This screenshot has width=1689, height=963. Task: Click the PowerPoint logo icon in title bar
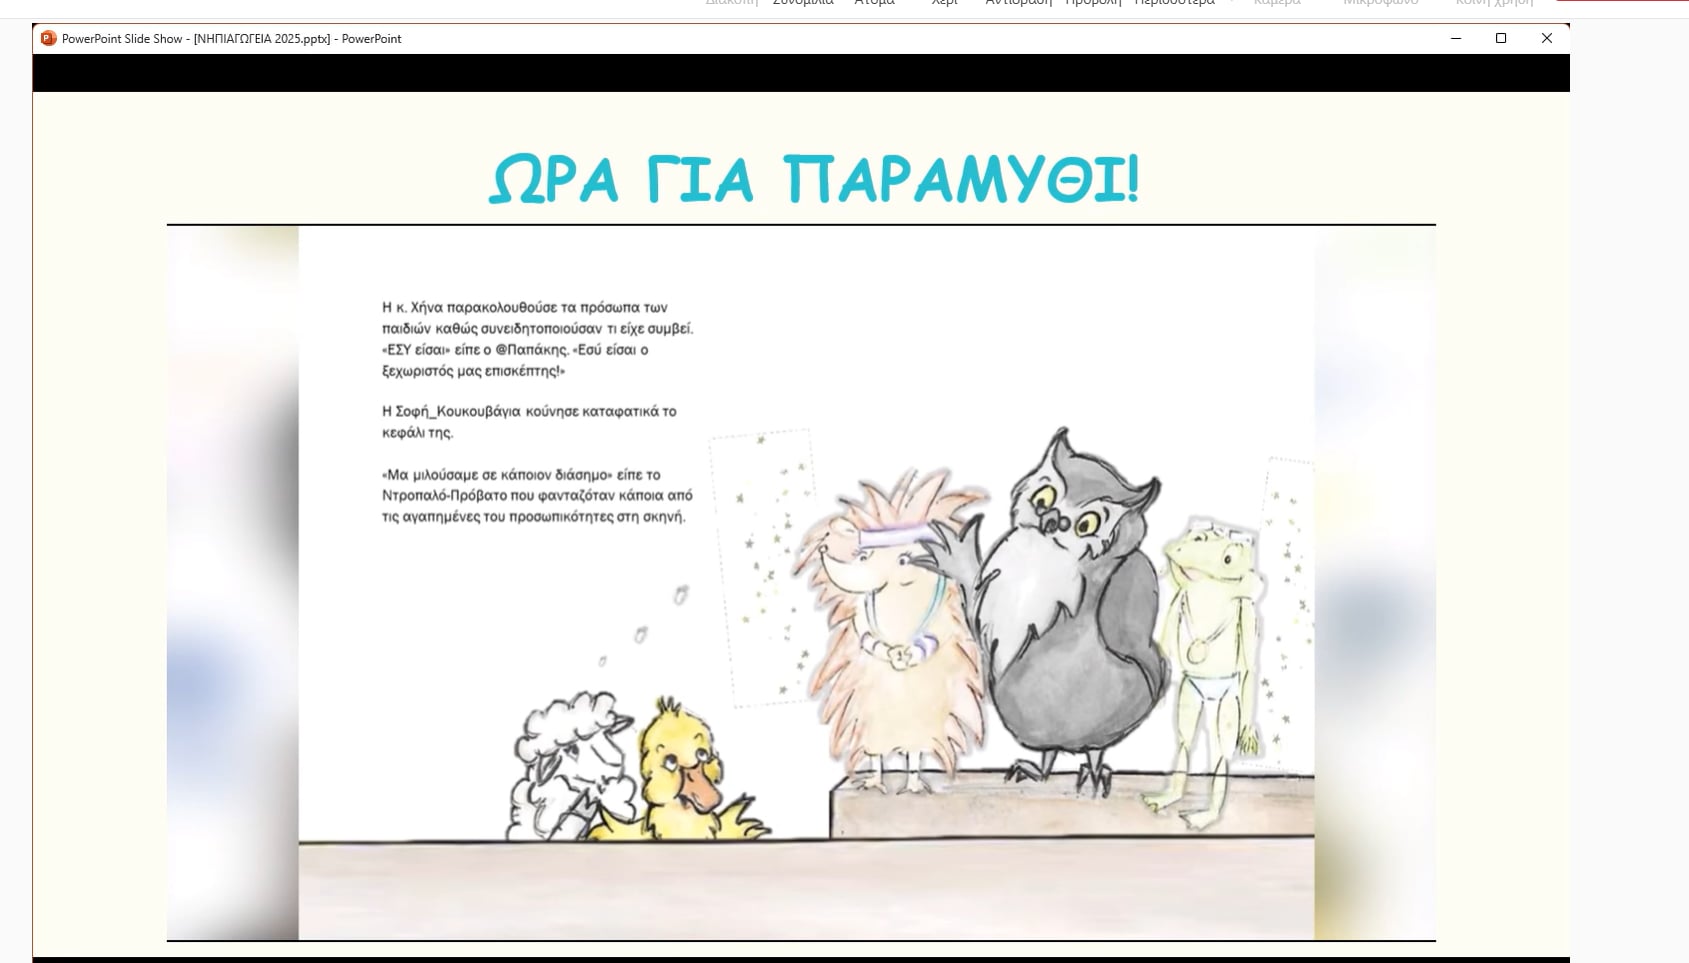48,39
